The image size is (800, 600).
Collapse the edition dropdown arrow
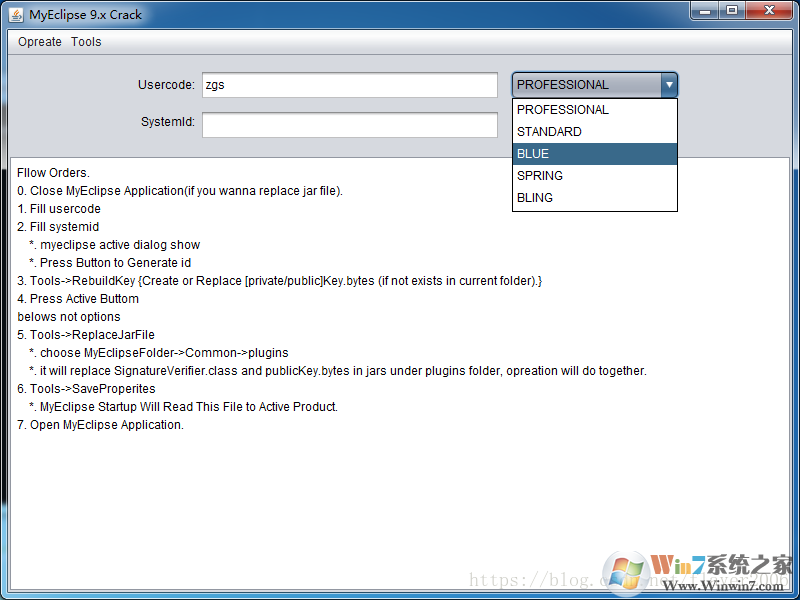coord(669,85)
